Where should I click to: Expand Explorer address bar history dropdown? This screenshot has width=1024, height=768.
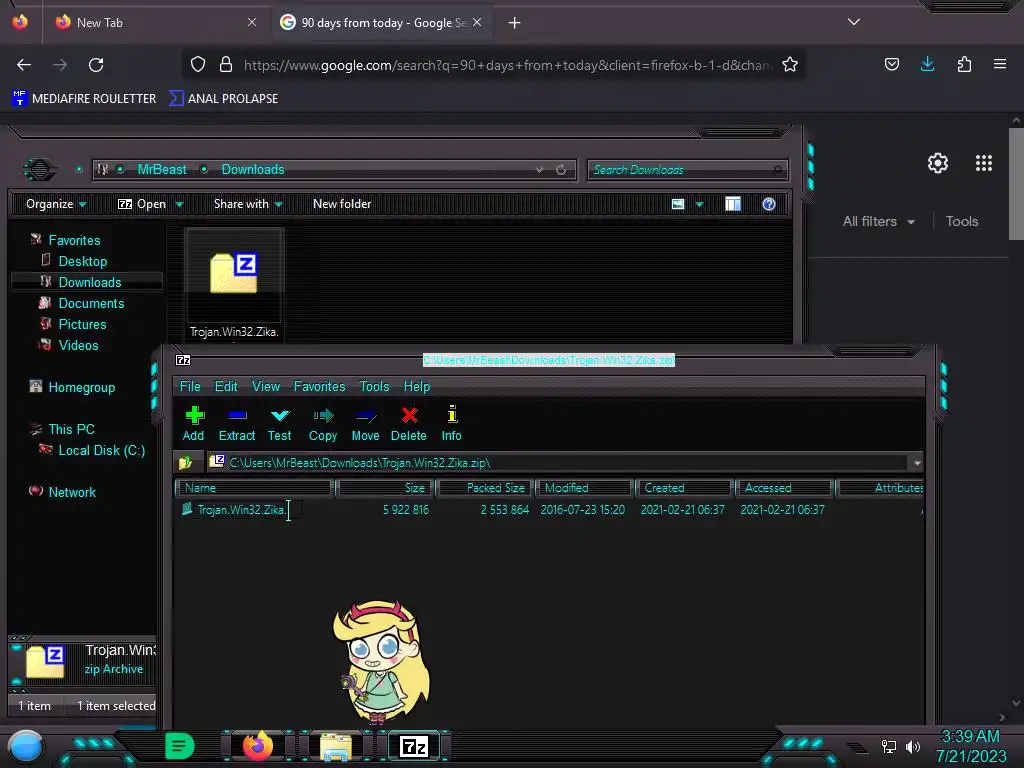click(539, 170)
